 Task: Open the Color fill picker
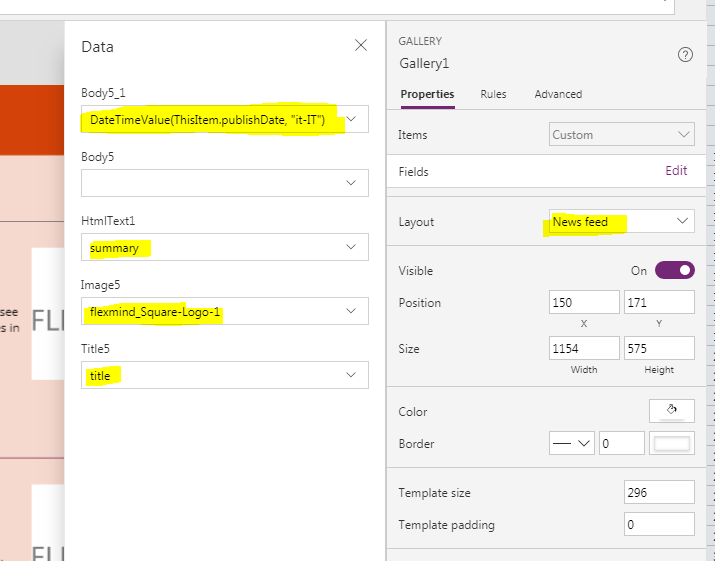pyautogui.click(x=672, y=411)
